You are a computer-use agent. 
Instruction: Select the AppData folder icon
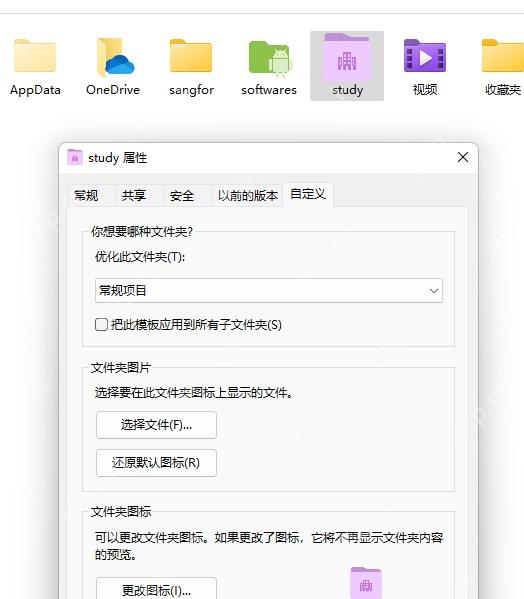35,56
